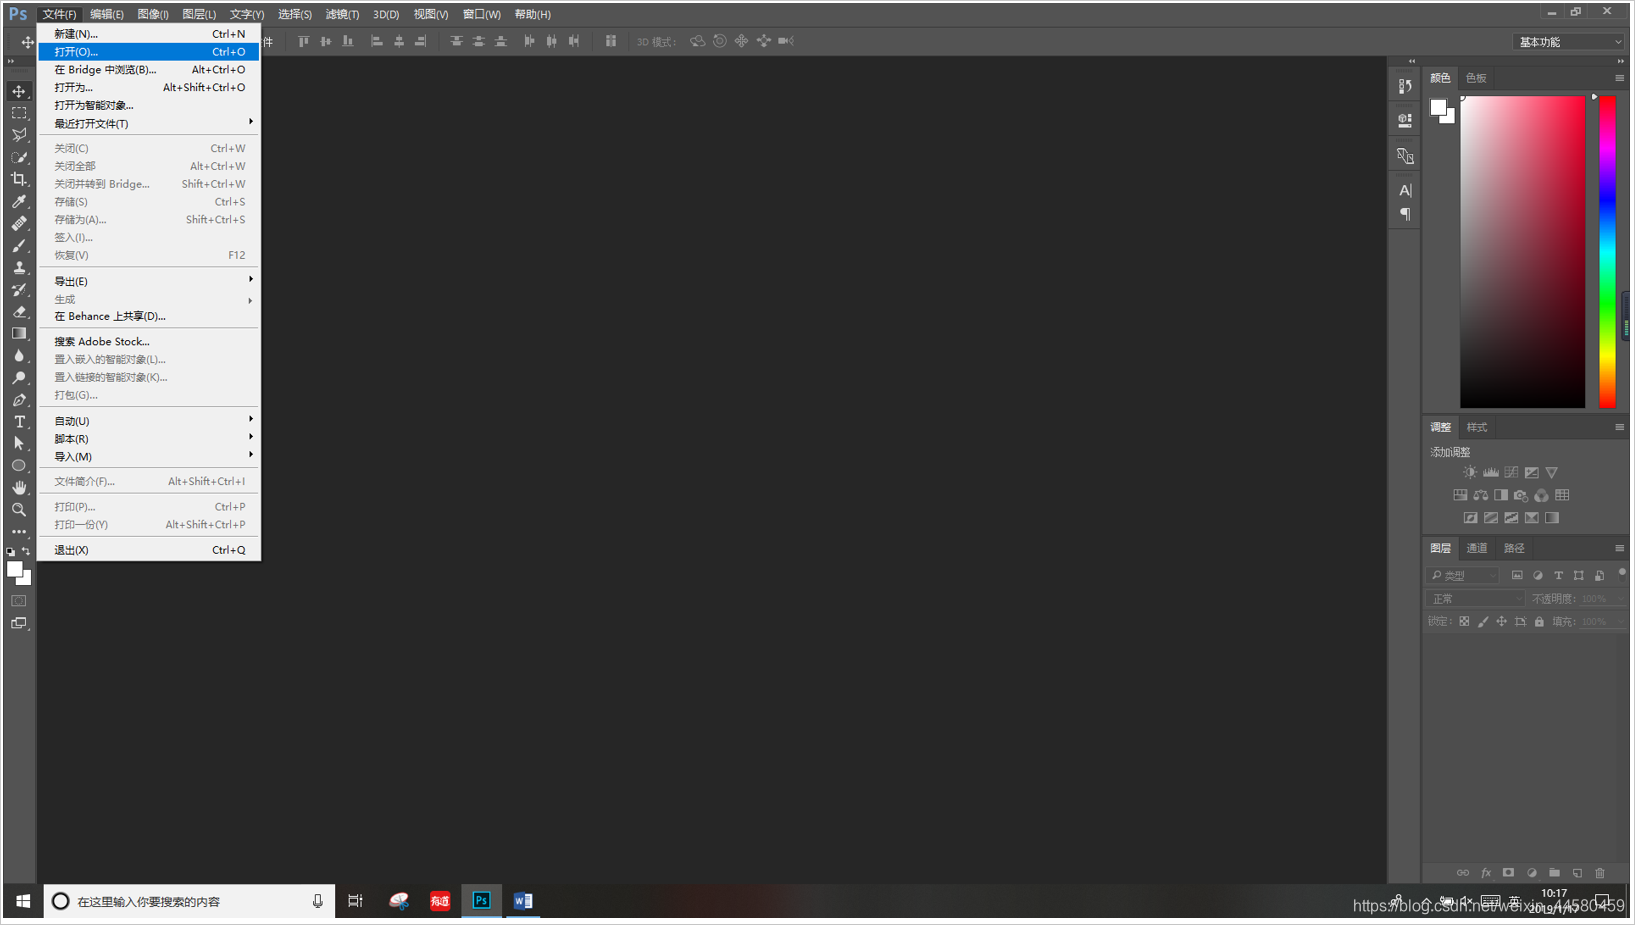
Task: Select the Zoom tool
Action: pyautogui.click(x=19, y=509)
